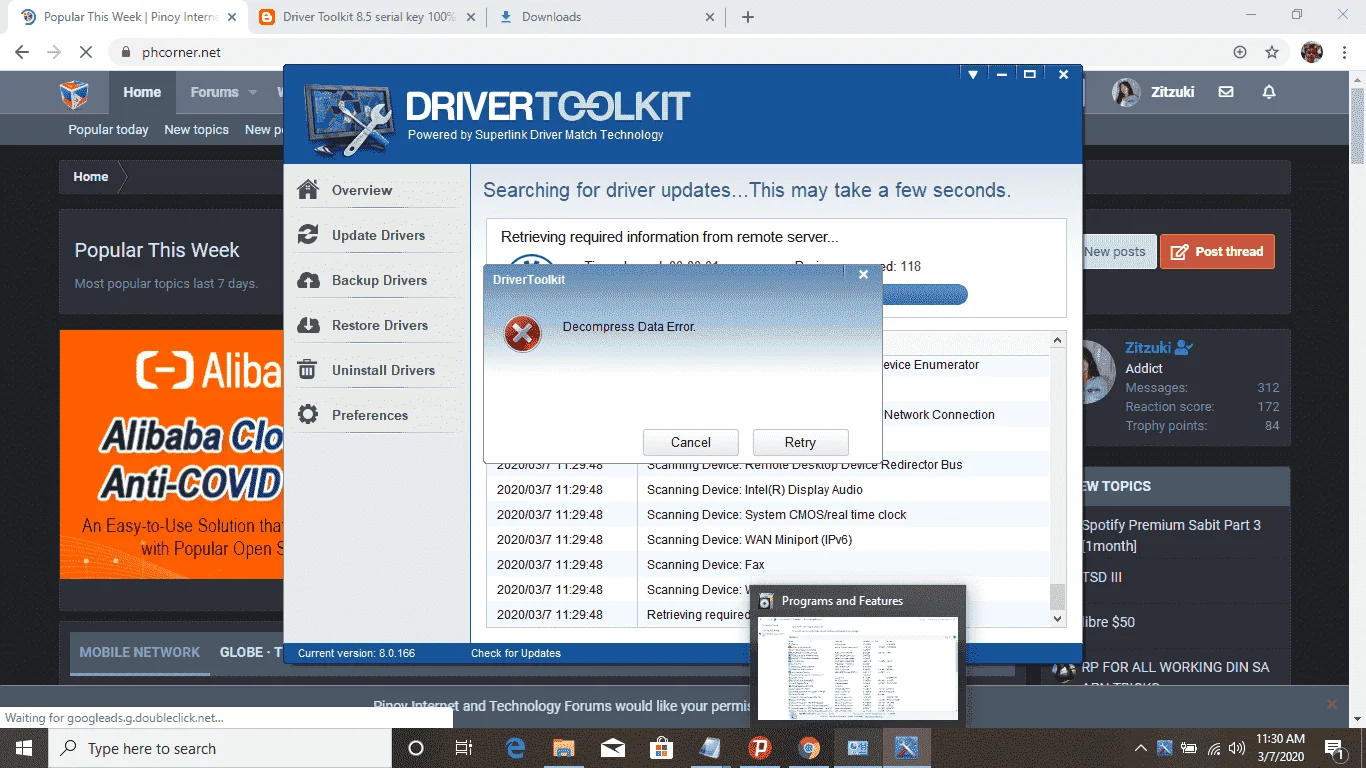Click the Popular today link
1366x768 pixels.
click(108, 129)
